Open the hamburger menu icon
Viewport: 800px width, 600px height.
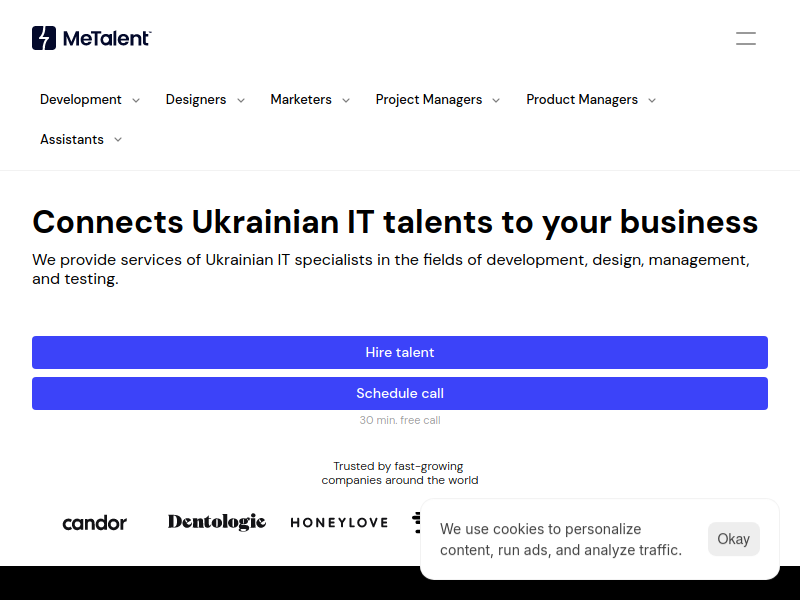[x=745, y=38]
